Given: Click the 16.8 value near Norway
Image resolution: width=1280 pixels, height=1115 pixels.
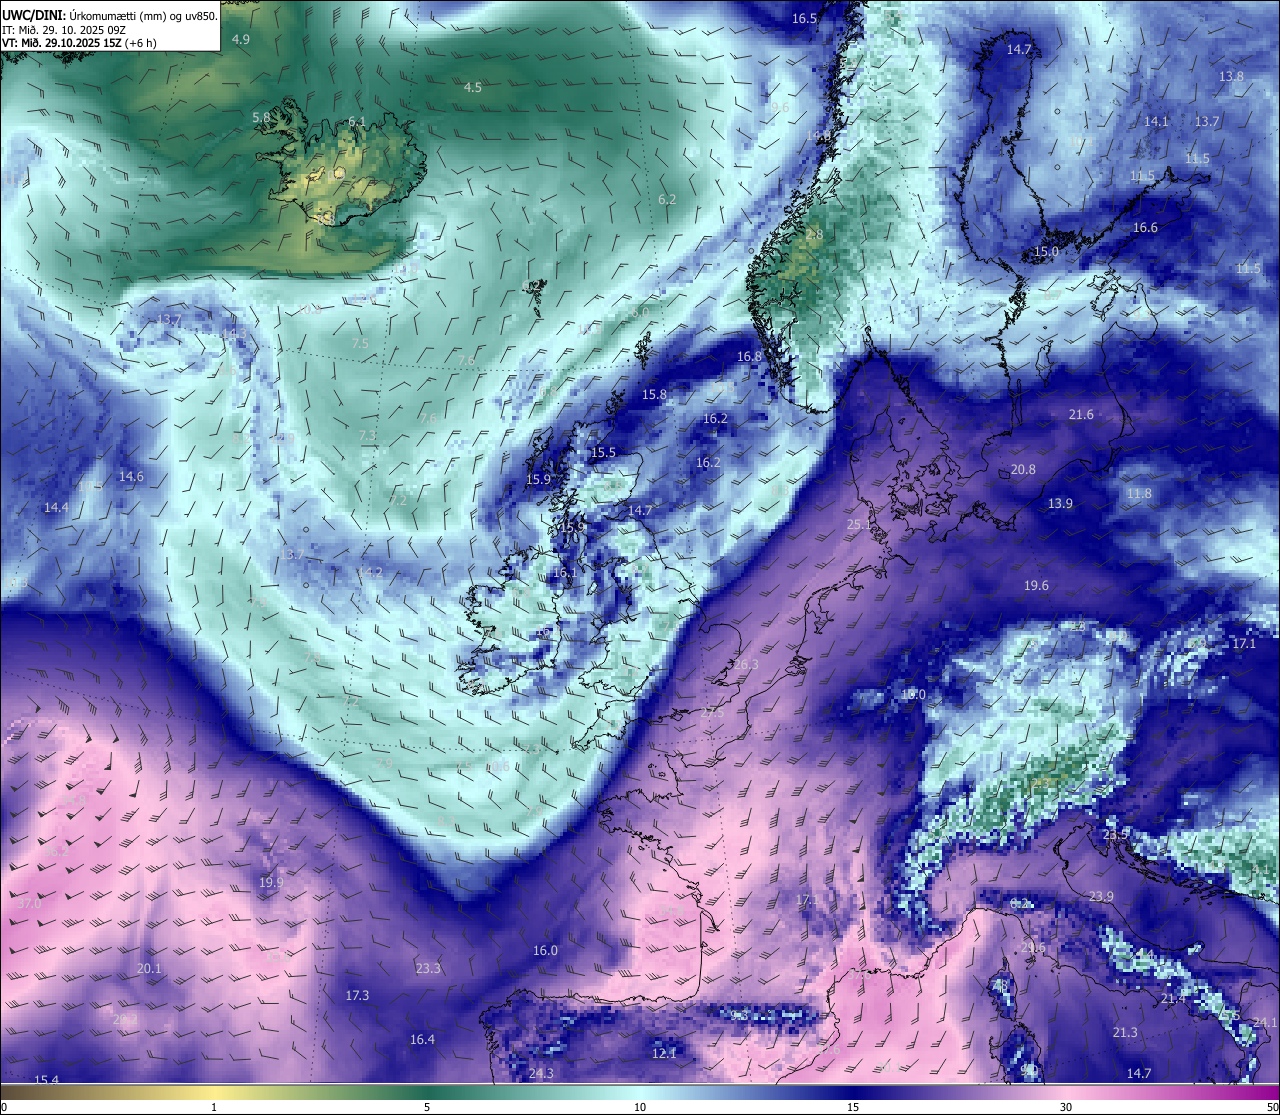Looking at the screenshot, I should pos(749,357).
